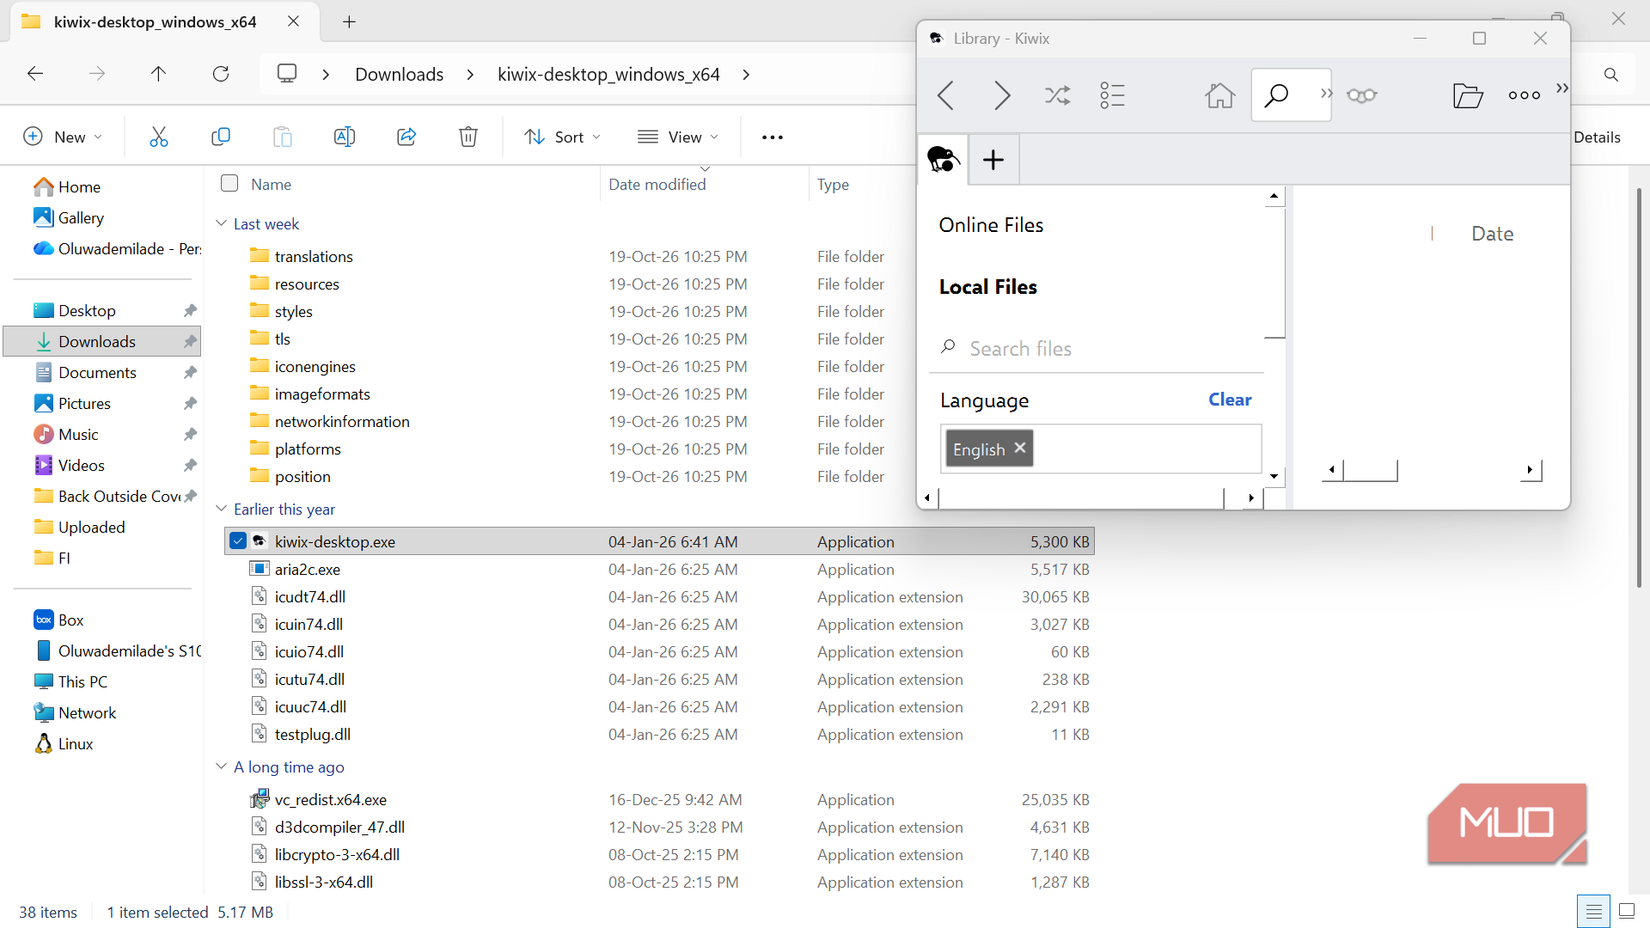Screen dimensions: 1650x928
Task: Open the Sort dropdown in Explorer
Action: coord(562,137)
